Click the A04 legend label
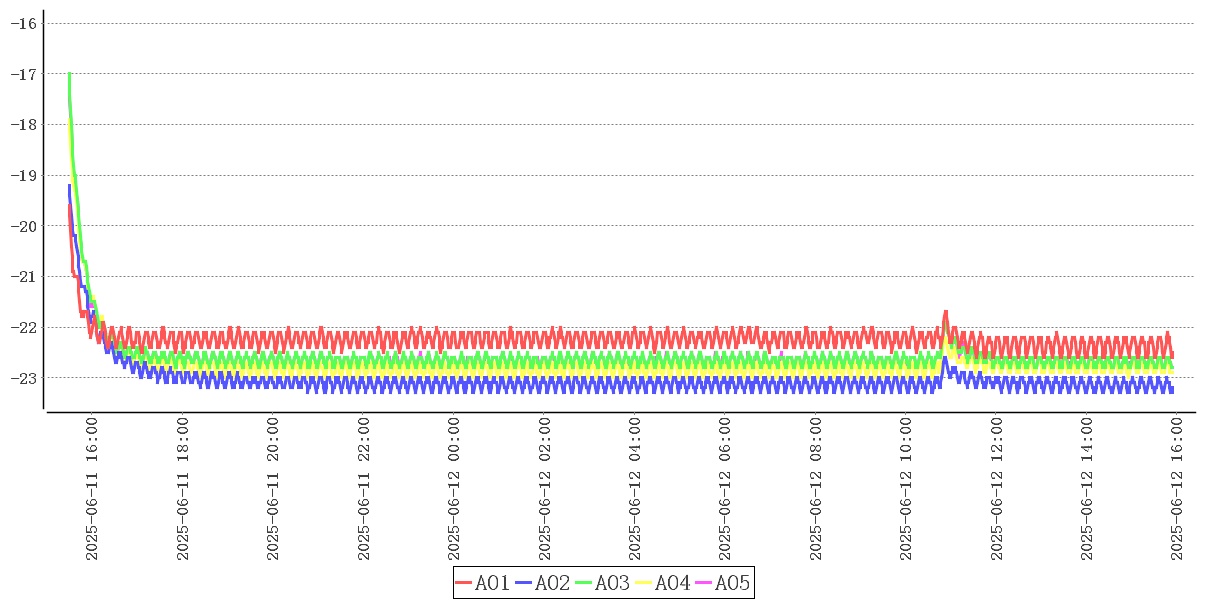 (x=673, y=583)
